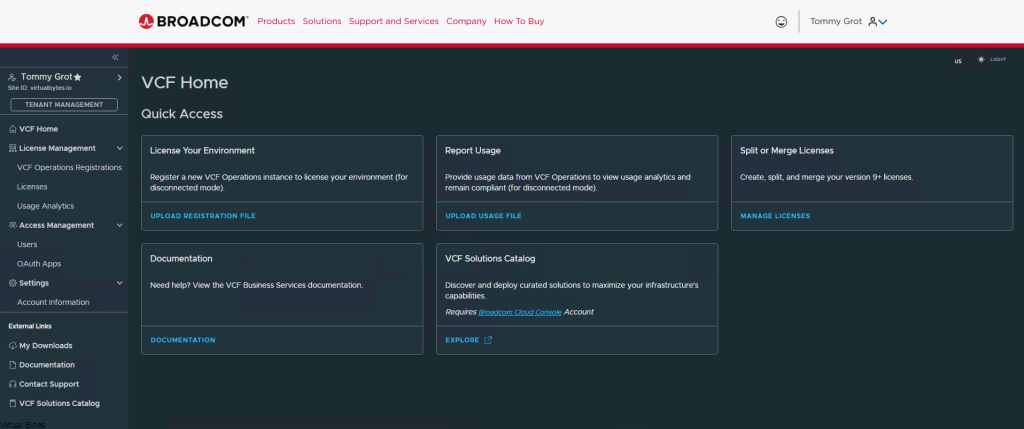Select the Report Usage card title
1024x429 pixels.
pos(473,151)
